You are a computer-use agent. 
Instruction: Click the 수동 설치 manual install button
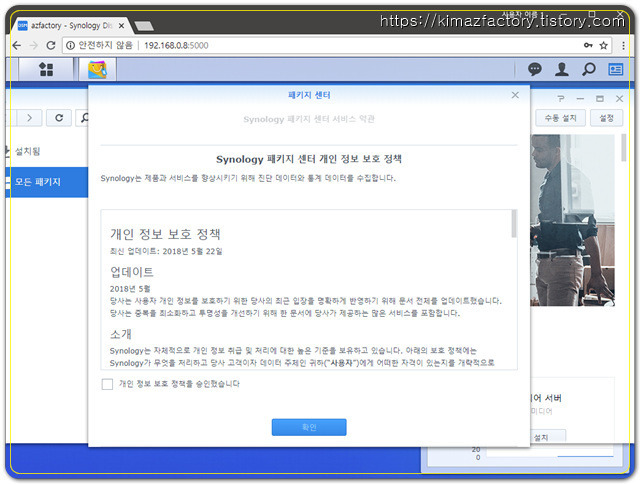point(560,118)
